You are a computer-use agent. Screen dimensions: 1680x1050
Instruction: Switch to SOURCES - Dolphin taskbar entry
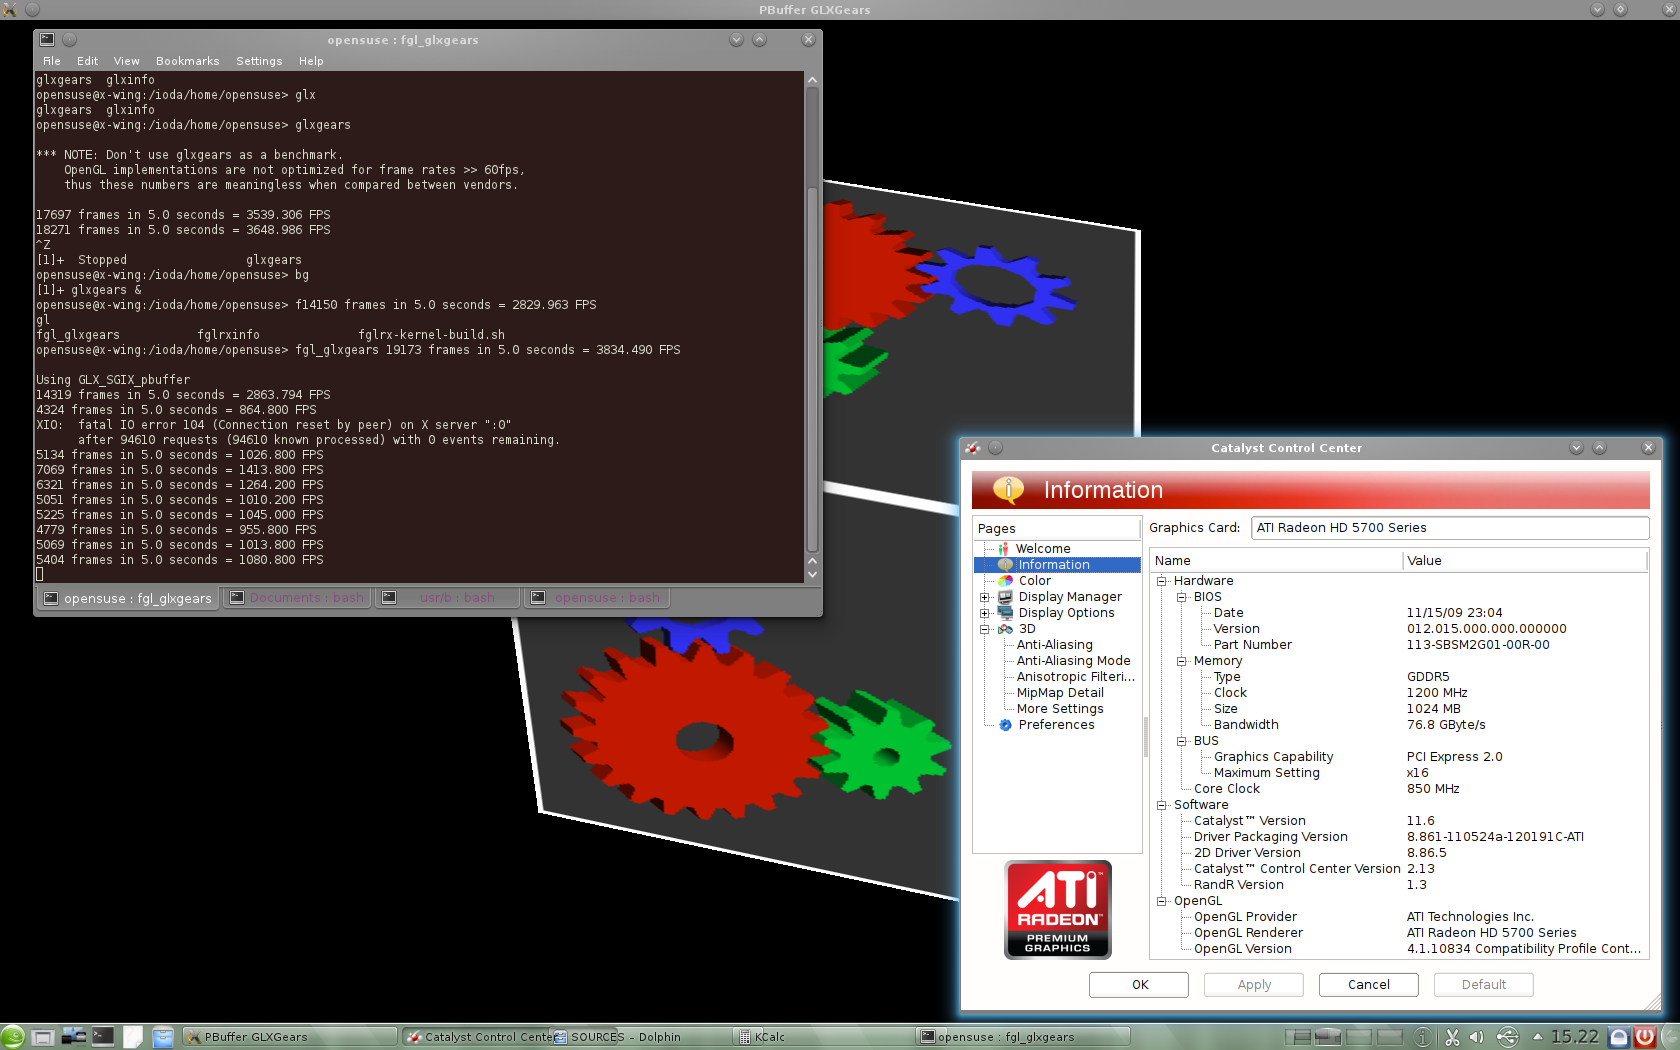point(640,1037)
